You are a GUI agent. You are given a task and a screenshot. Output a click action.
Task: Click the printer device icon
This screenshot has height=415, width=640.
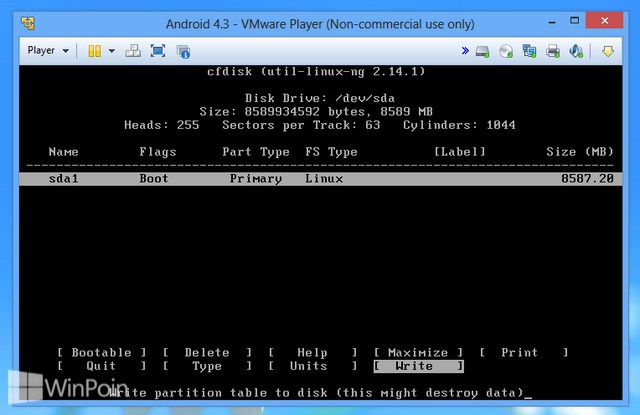(553, 51)
